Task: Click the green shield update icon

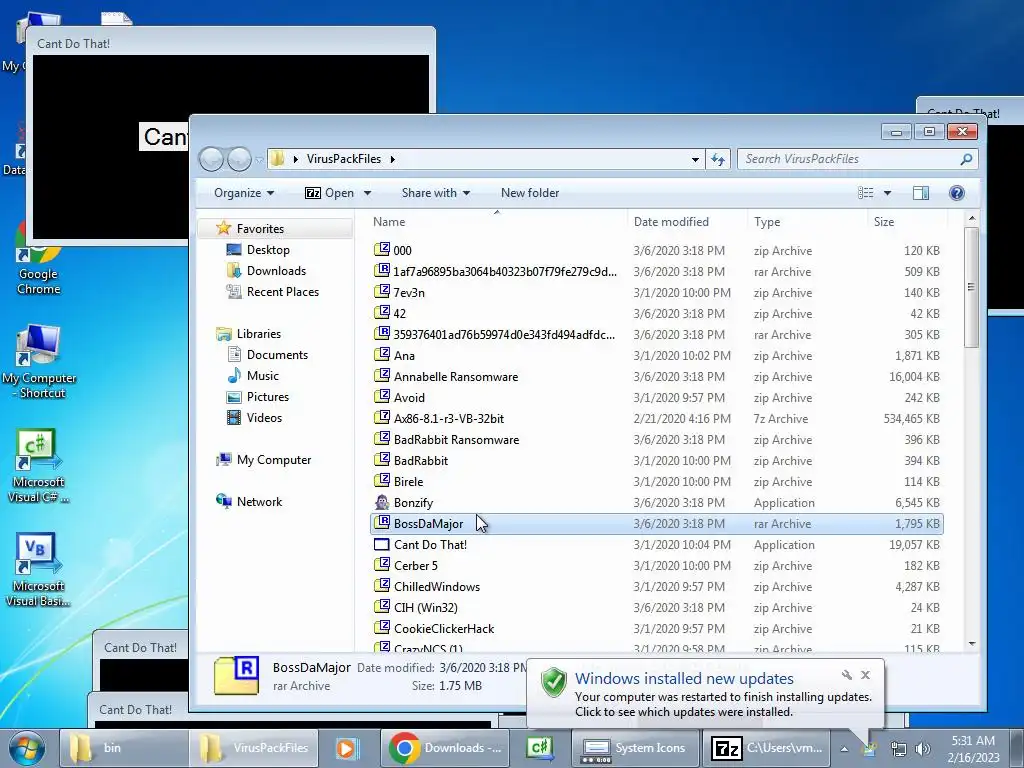Action: pos(554,683)
